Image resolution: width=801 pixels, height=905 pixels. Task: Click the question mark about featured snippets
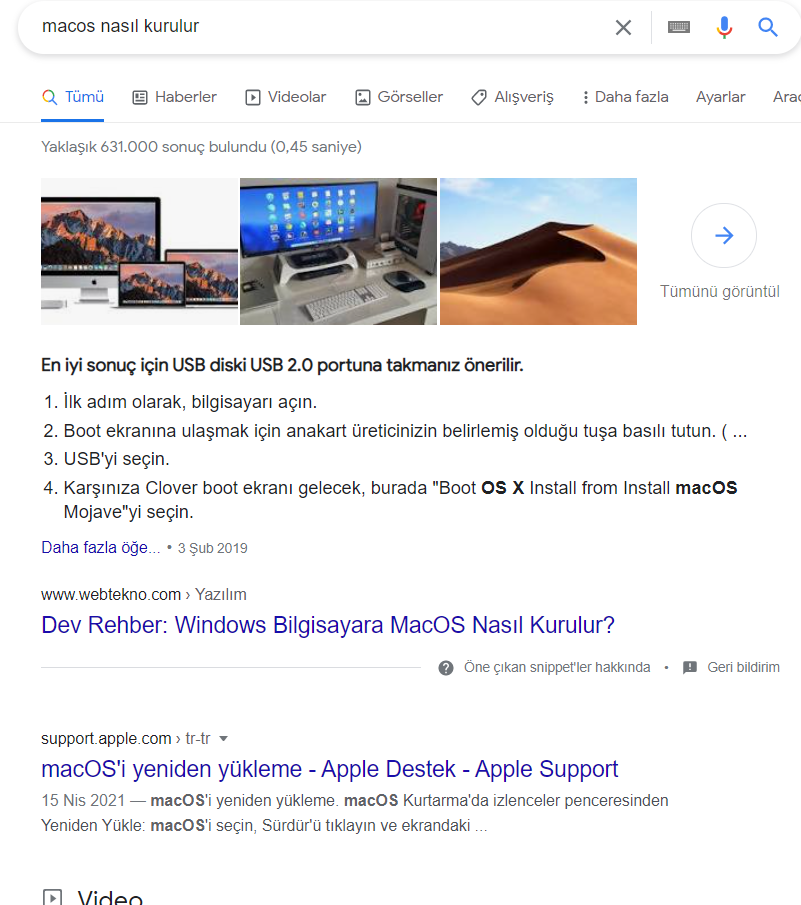point(446,668)
